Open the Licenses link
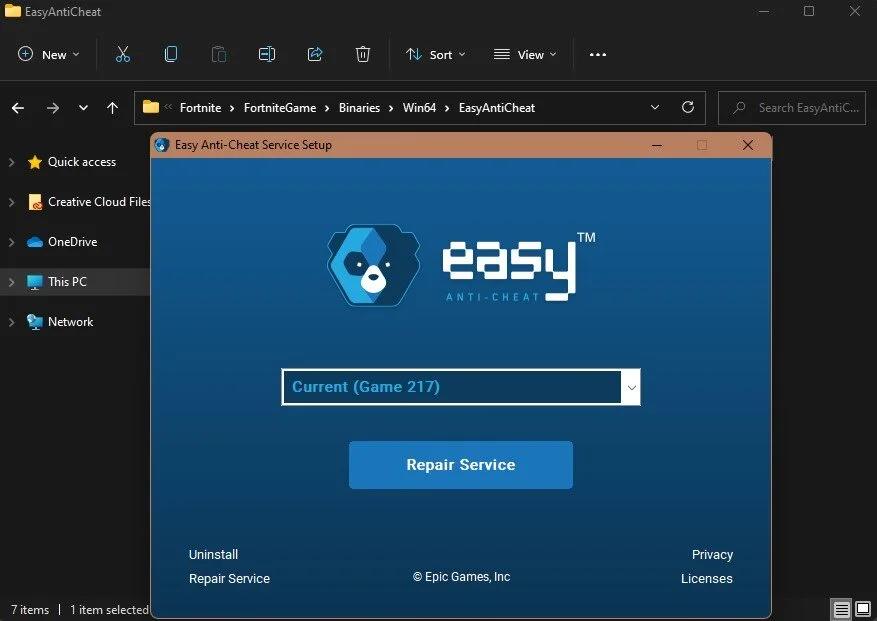This screenshot has width=877, height=621. [x=706, y=578]
